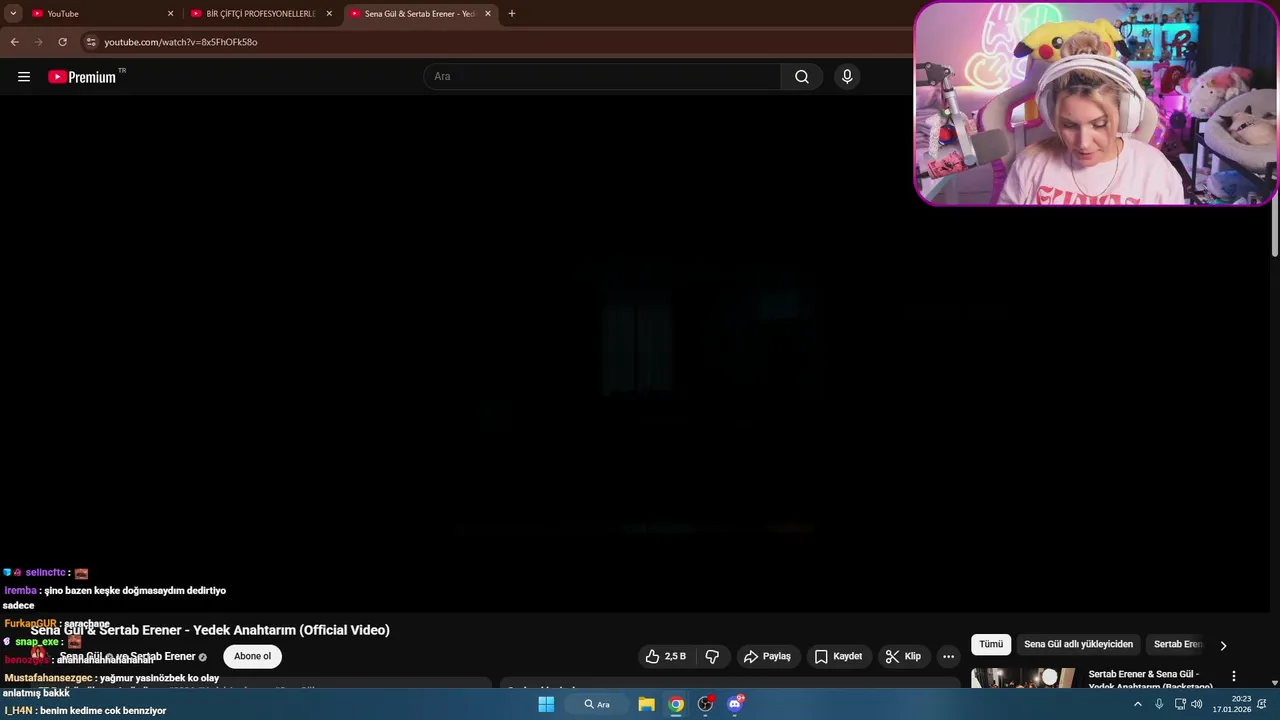1280x720 pixels.
Task: Open Discord from the taskbar
Action: (x=735, y=704)
